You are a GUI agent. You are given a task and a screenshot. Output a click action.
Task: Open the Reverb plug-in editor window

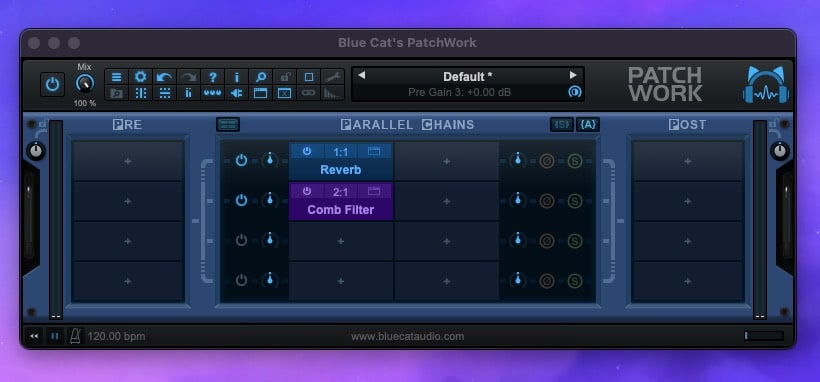point(374,151)
